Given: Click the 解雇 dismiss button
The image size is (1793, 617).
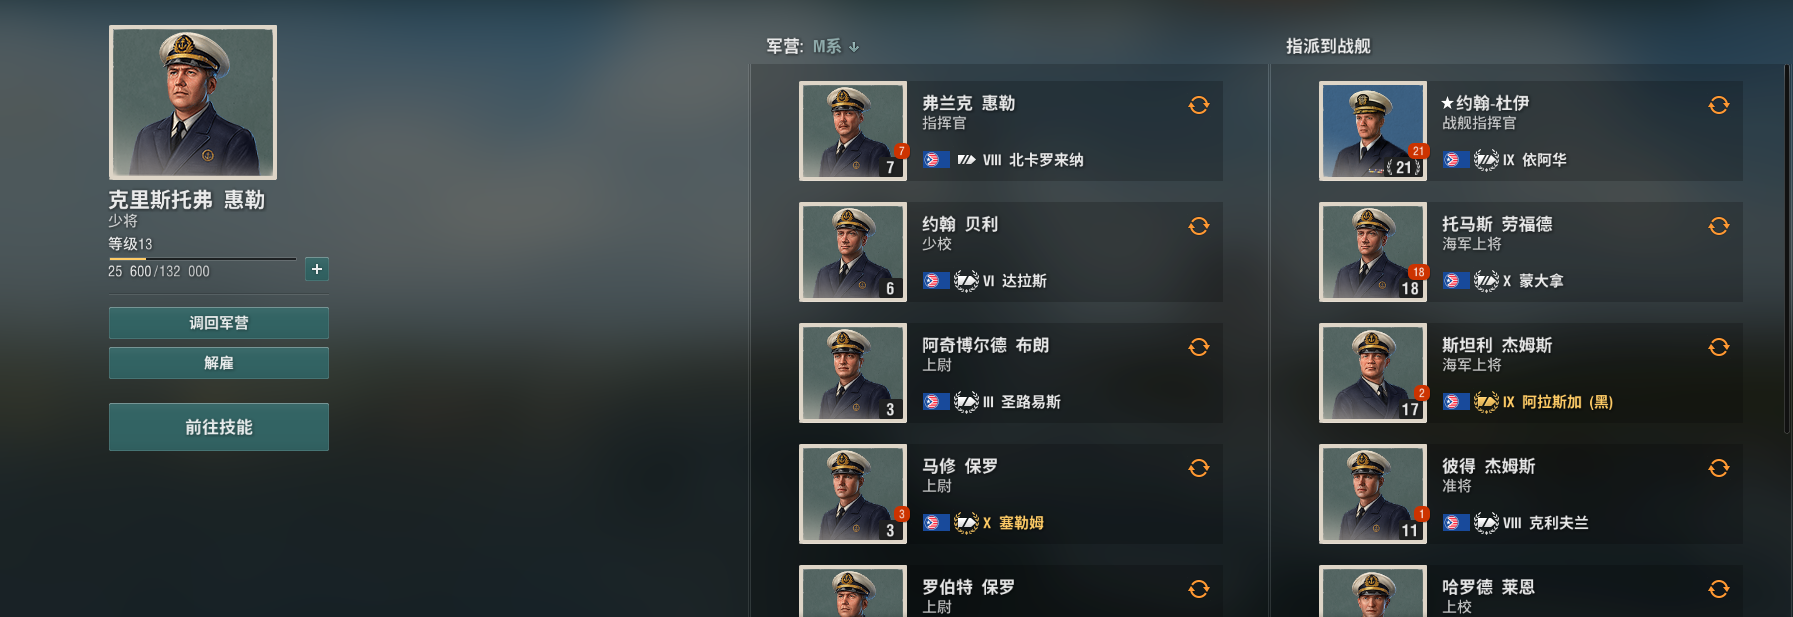Looking at the screenshot, I should [219, 363].
